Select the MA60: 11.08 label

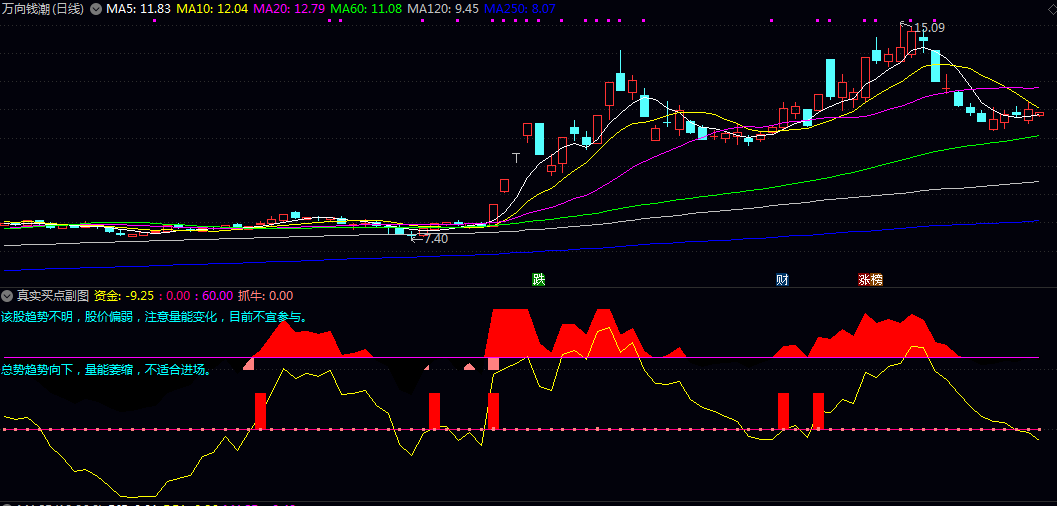pos(367,9)
